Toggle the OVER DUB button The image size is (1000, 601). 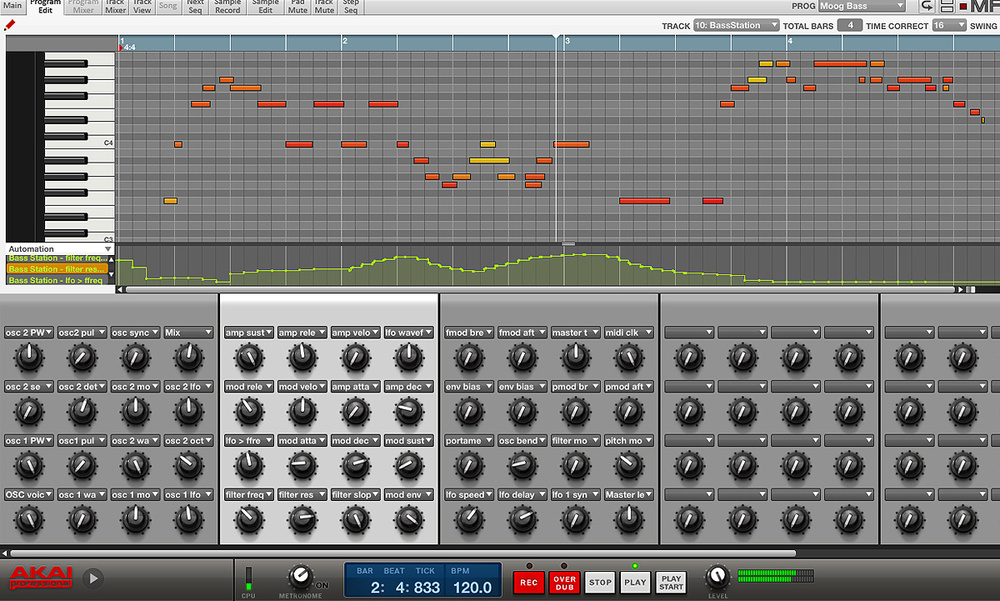[564, 582]
